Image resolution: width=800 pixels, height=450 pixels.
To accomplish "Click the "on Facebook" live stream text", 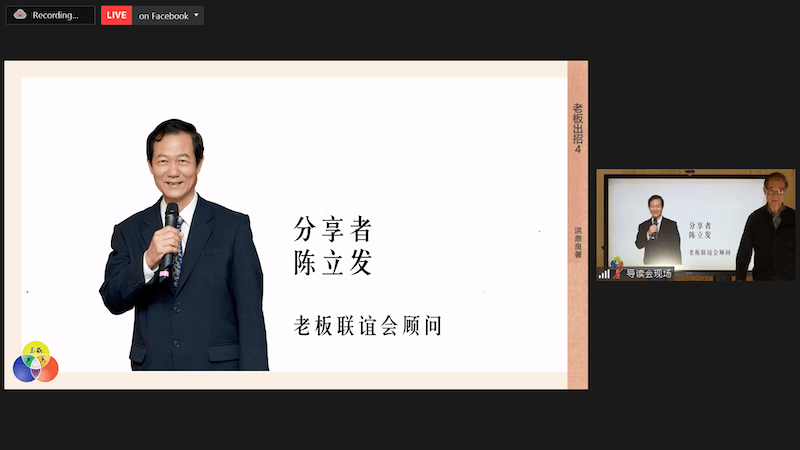I will point(163,16).
